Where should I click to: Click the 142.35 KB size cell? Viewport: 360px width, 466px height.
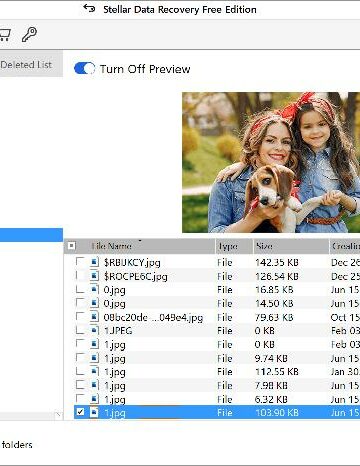point(277,262)
